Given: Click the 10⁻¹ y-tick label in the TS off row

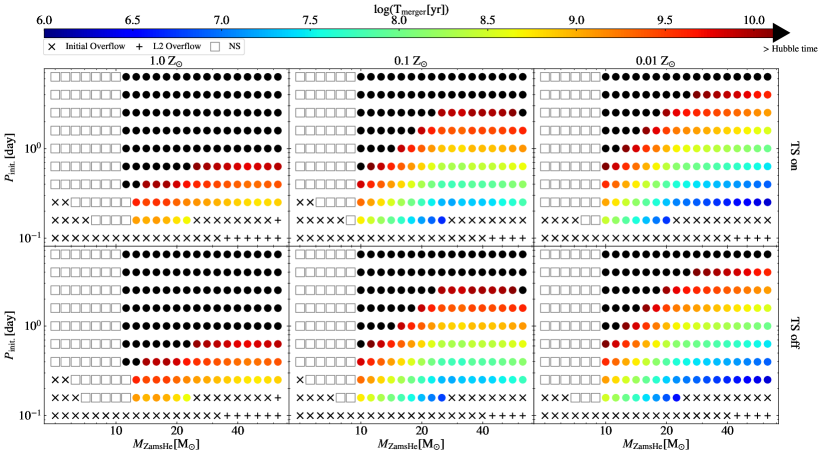Looking at the screenshot, I should point(29,415).
